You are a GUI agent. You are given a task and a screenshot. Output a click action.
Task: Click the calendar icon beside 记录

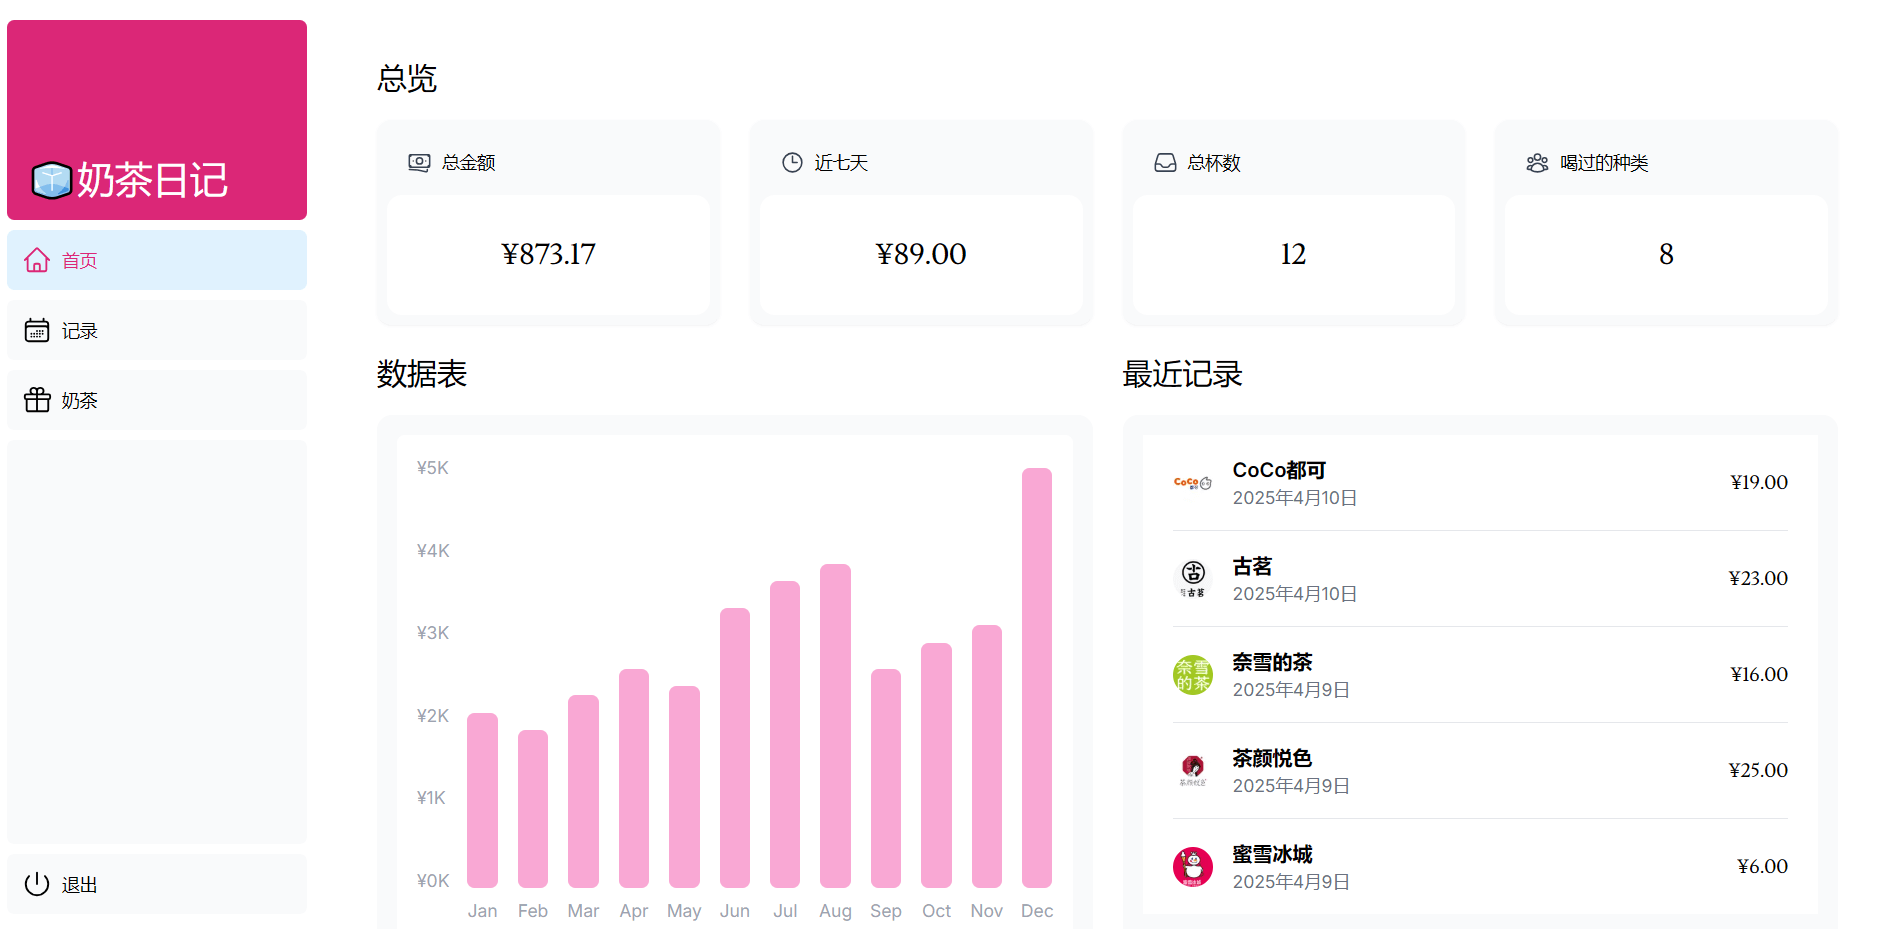pos(37,330)
